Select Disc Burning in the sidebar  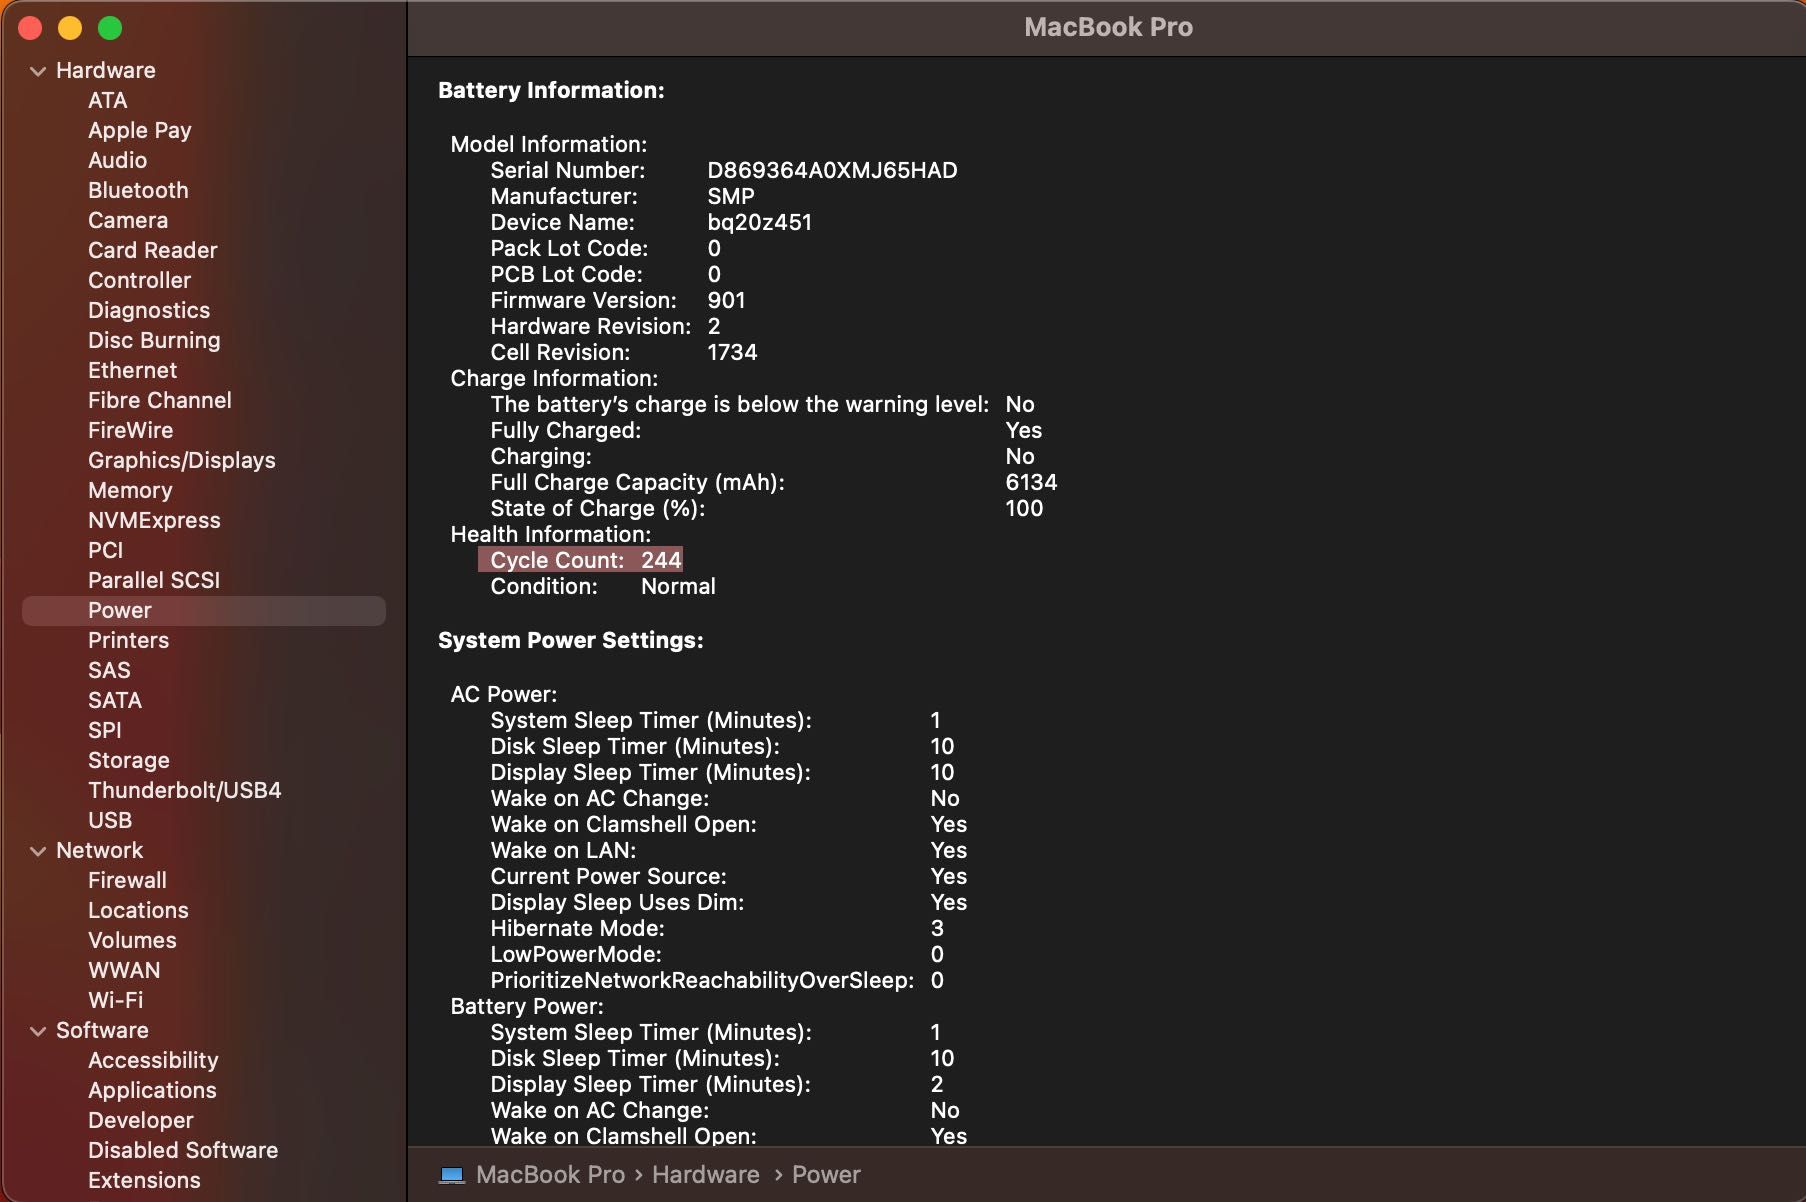coord(154,340)
